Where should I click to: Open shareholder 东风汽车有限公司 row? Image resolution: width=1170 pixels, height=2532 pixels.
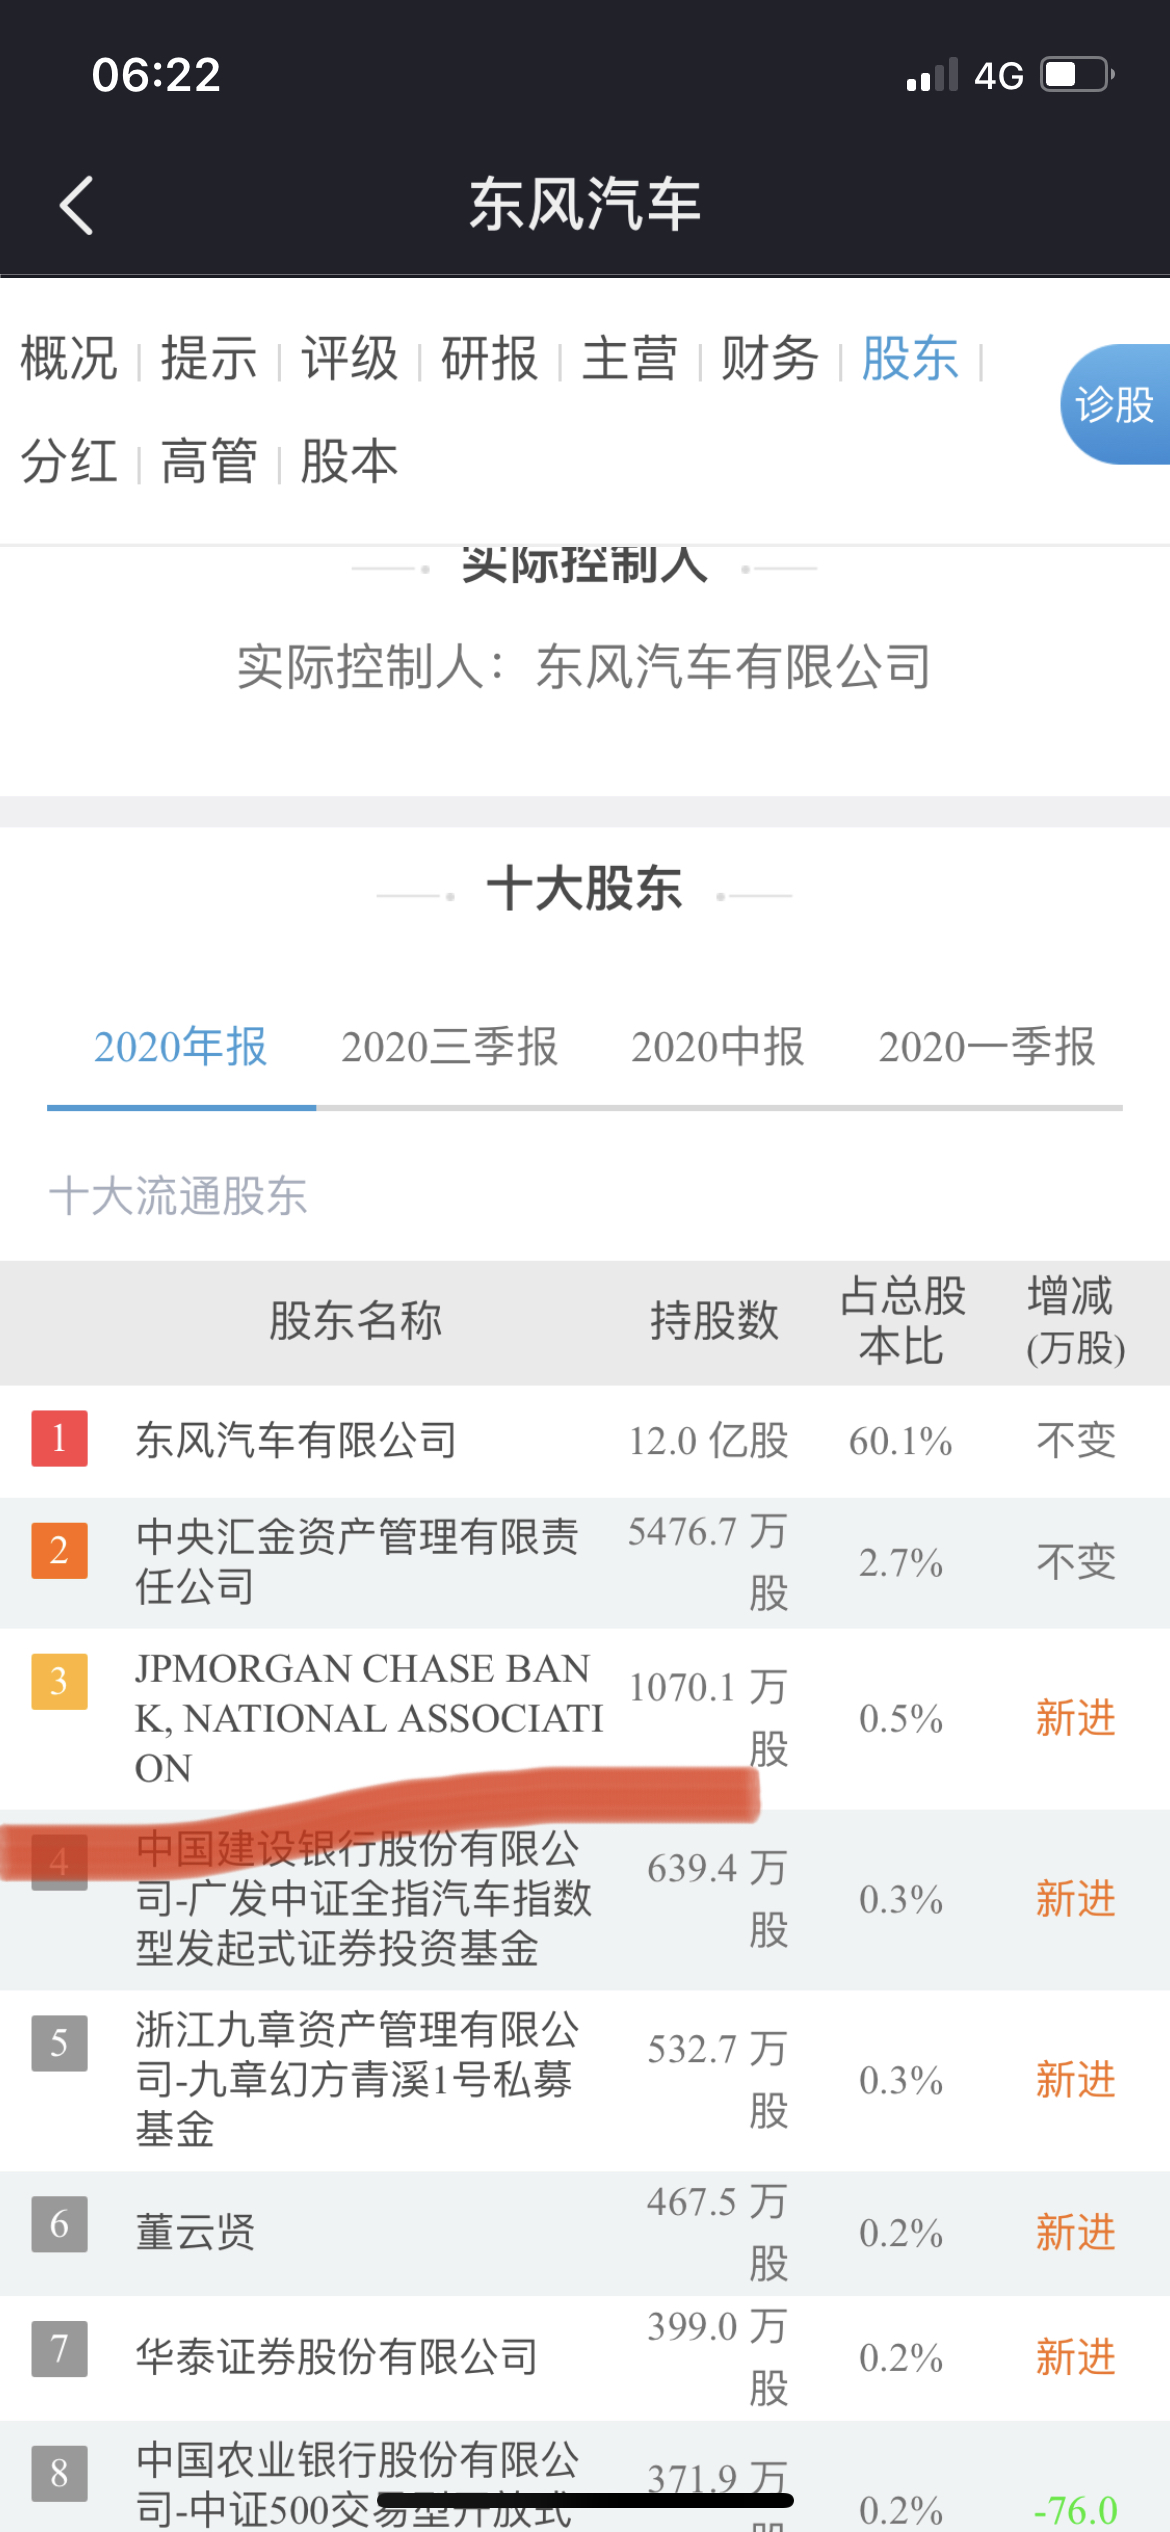tap(296, 1441)
